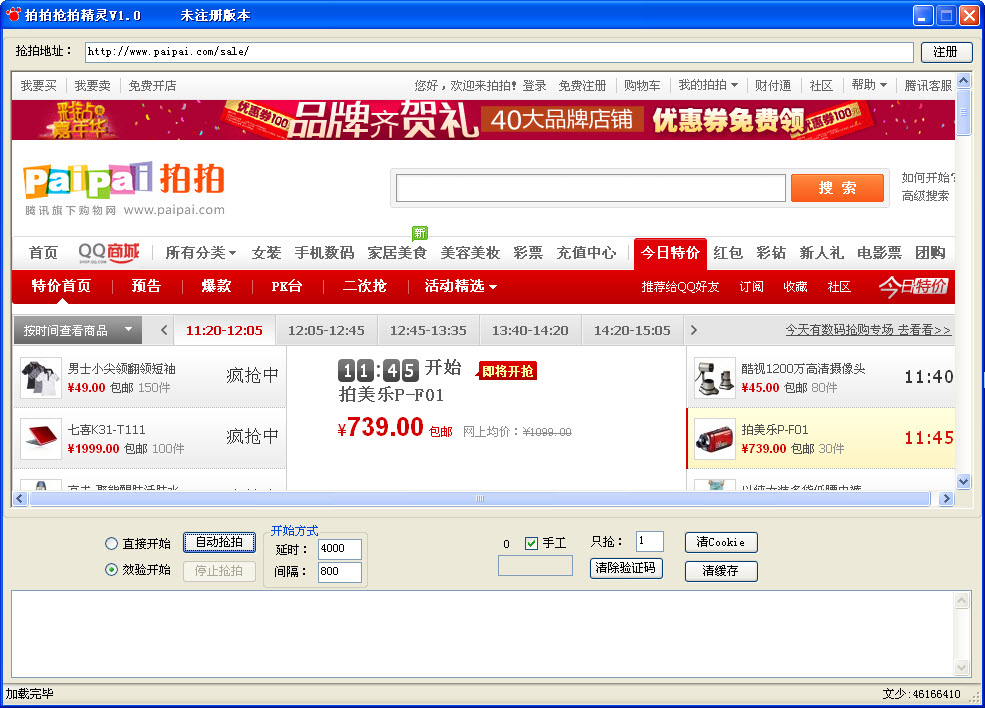Click the 清缓存 button

721,571
